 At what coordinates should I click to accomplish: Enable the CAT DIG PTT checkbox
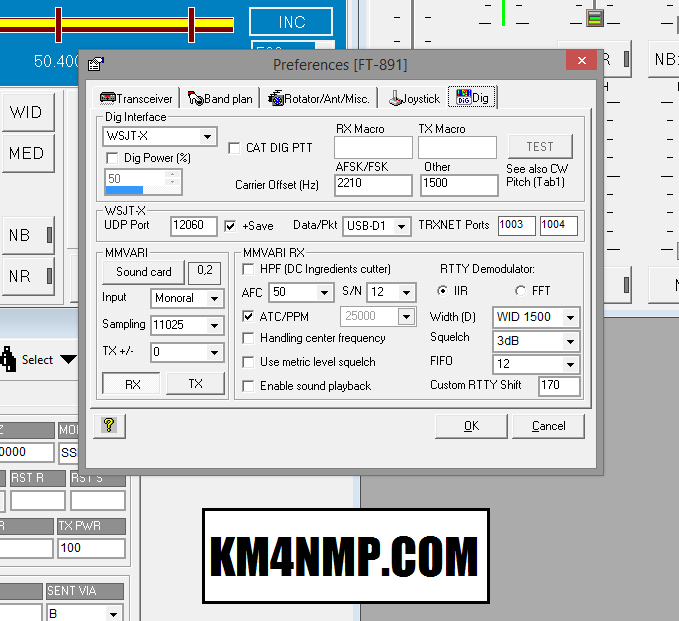coord(235,148)
